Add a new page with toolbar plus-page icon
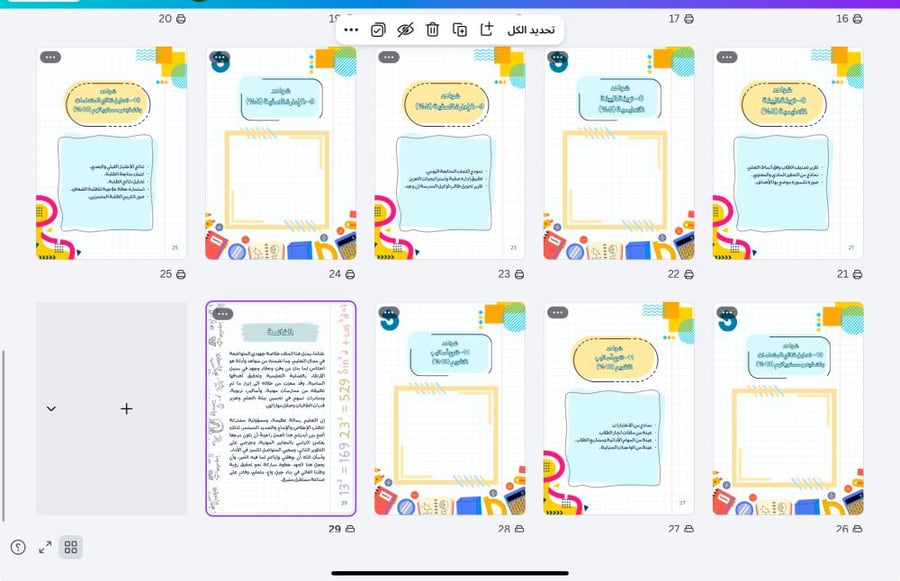This screenshot has width=900, height=581. coord(486,29)
